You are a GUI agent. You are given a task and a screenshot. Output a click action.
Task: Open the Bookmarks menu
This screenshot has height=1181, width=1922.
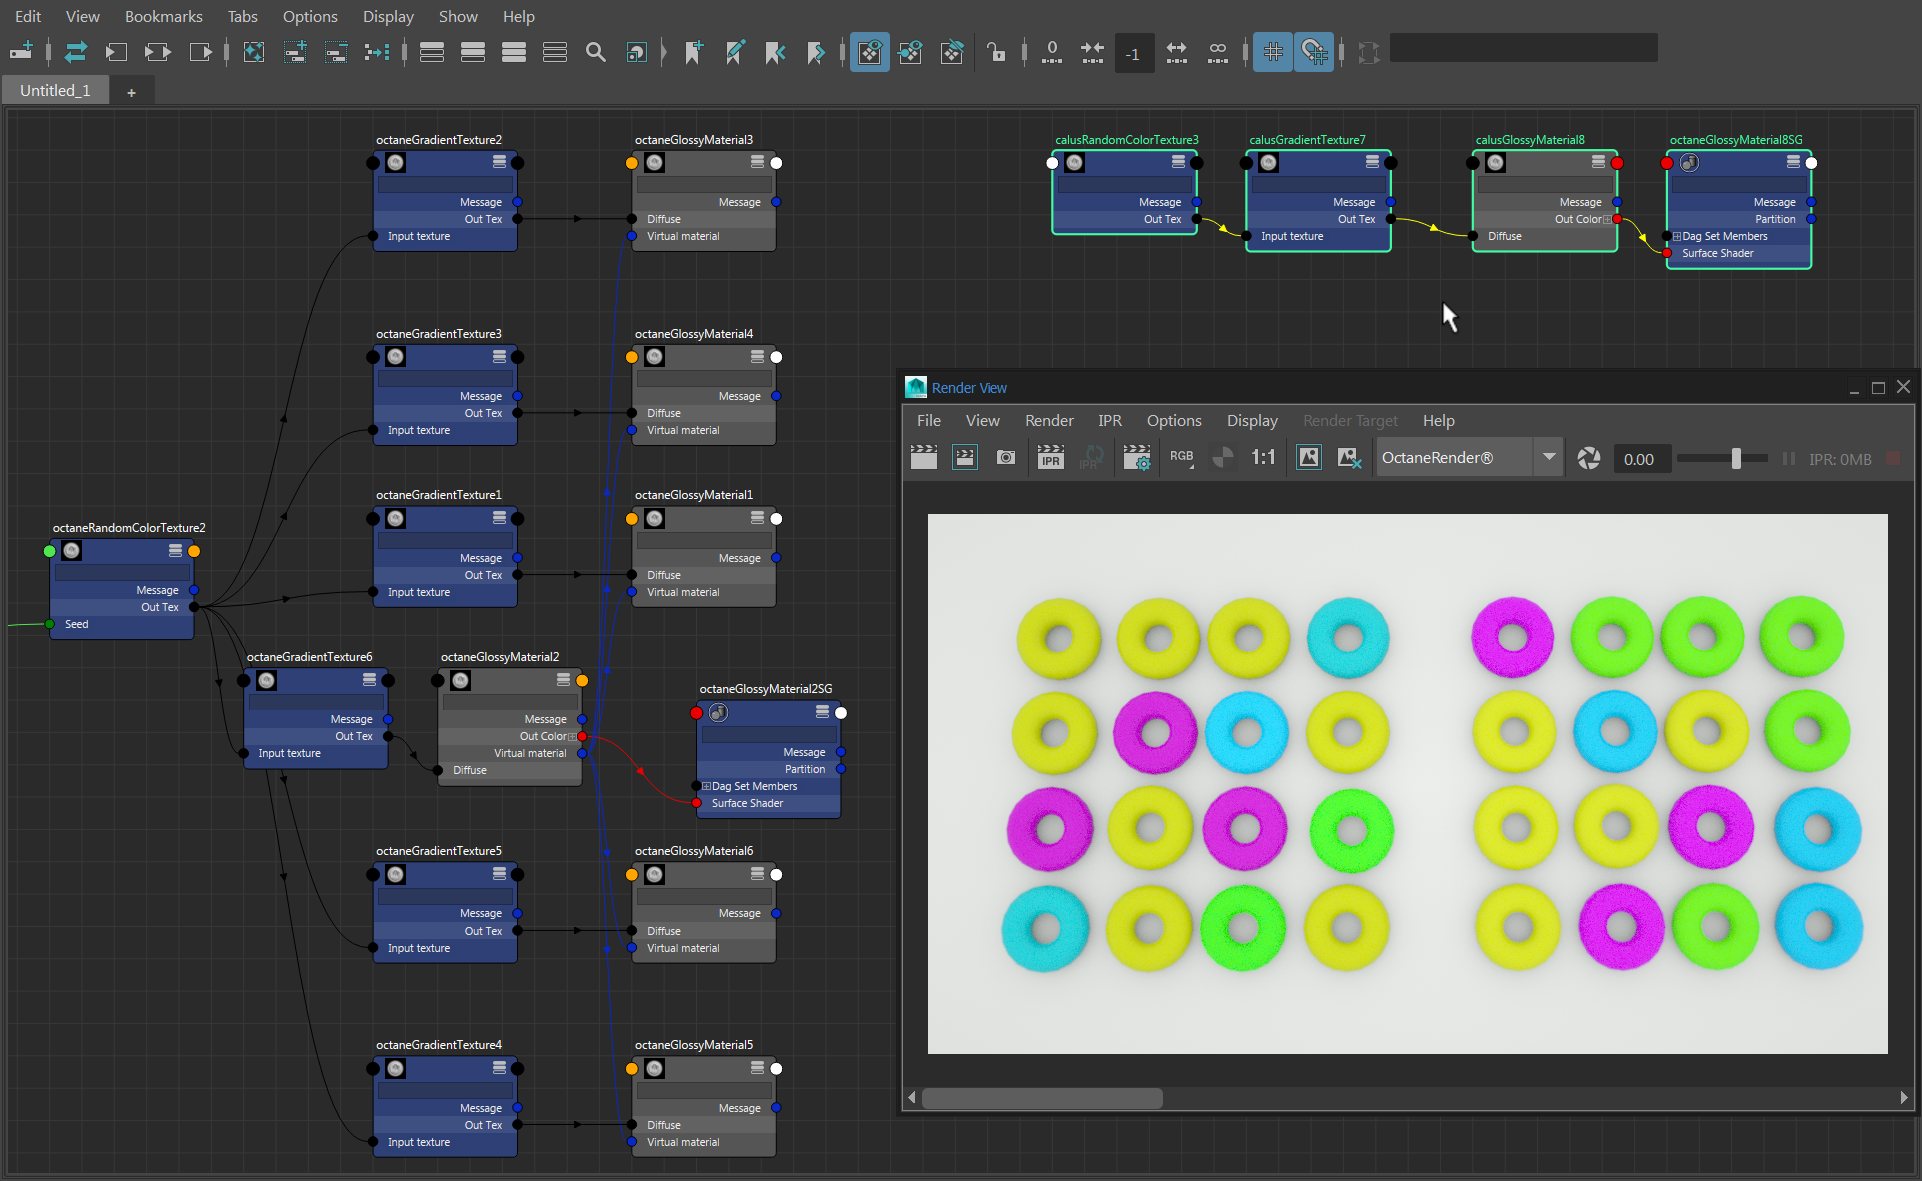pos(163,16)
